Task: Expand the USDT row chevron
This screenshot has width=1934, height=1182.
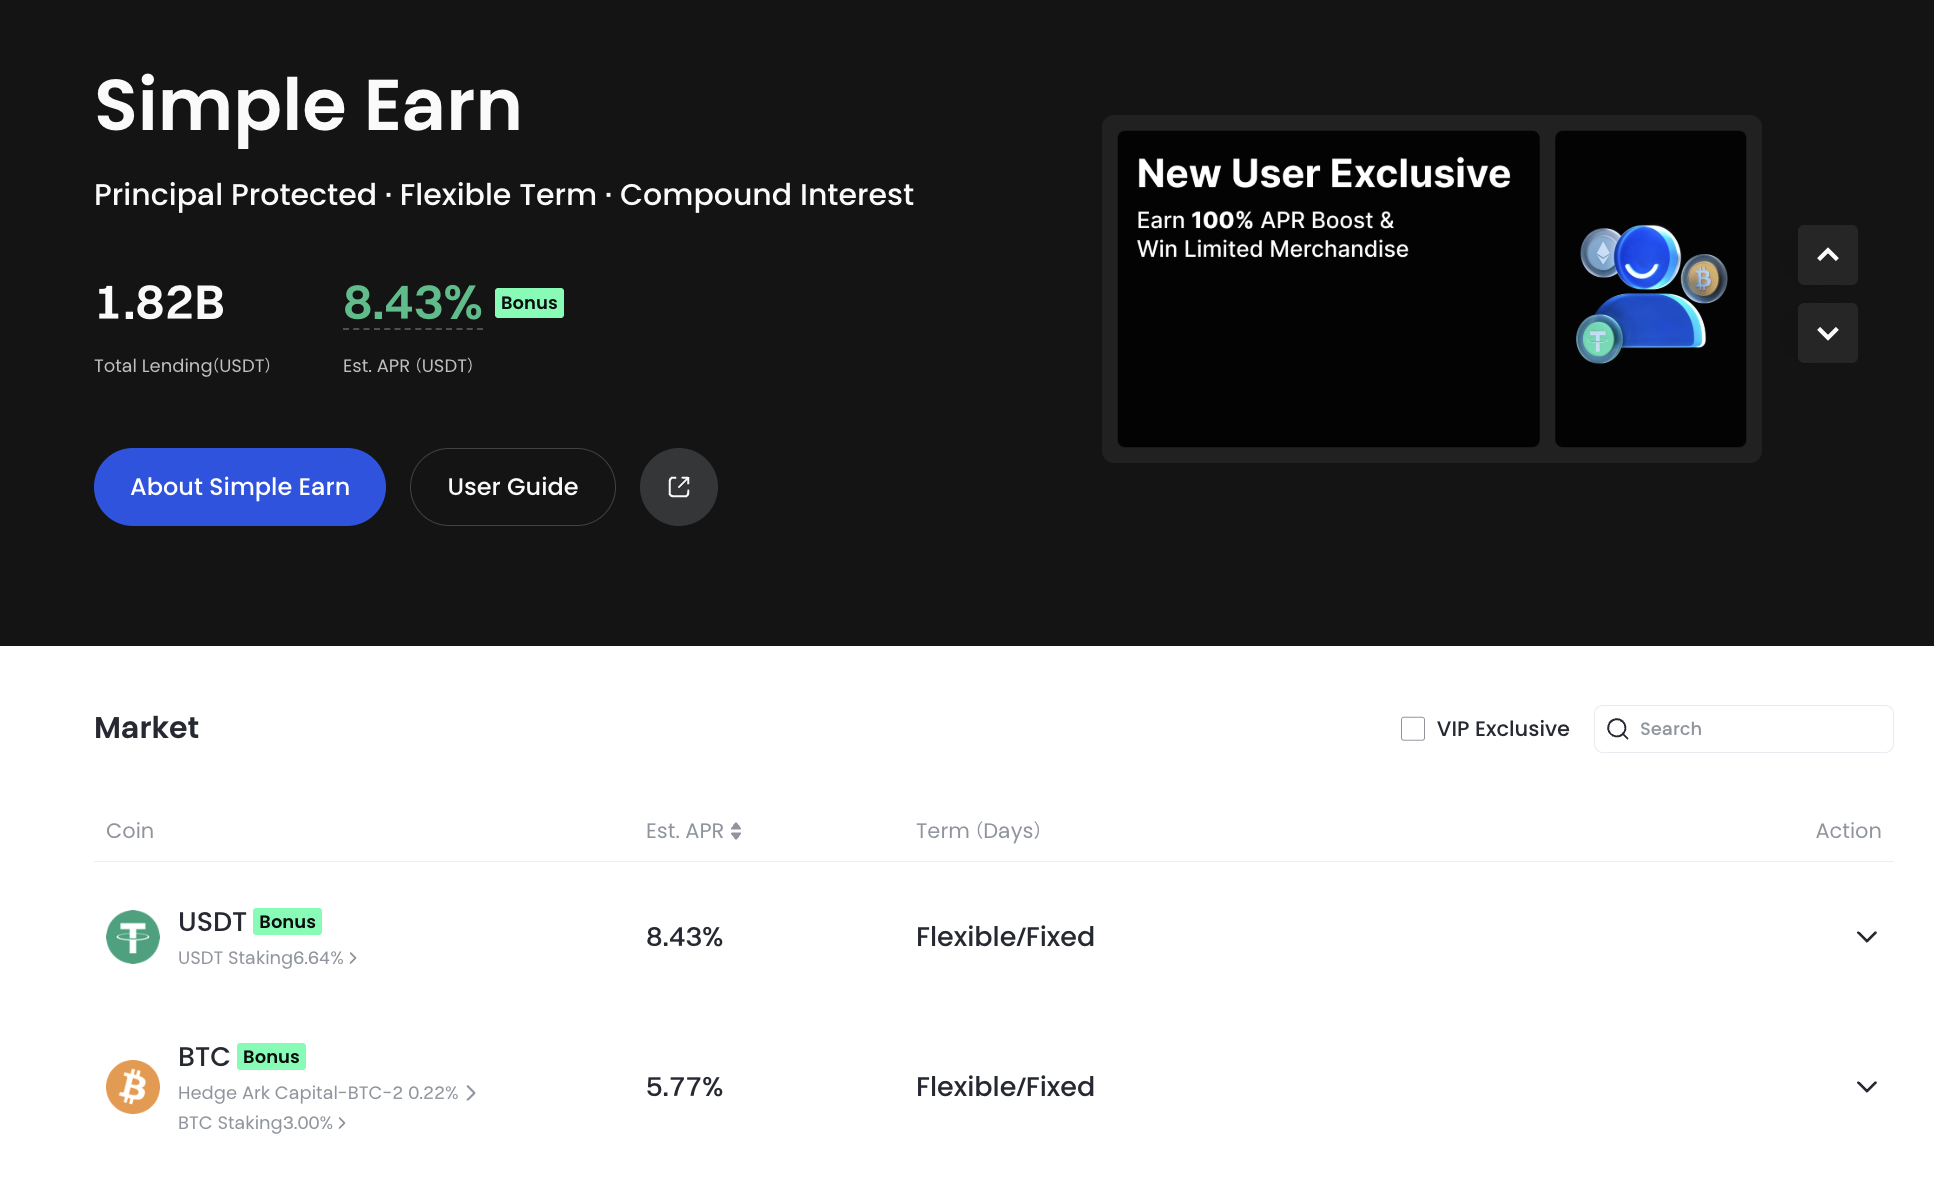Action: coord(1866,937)
